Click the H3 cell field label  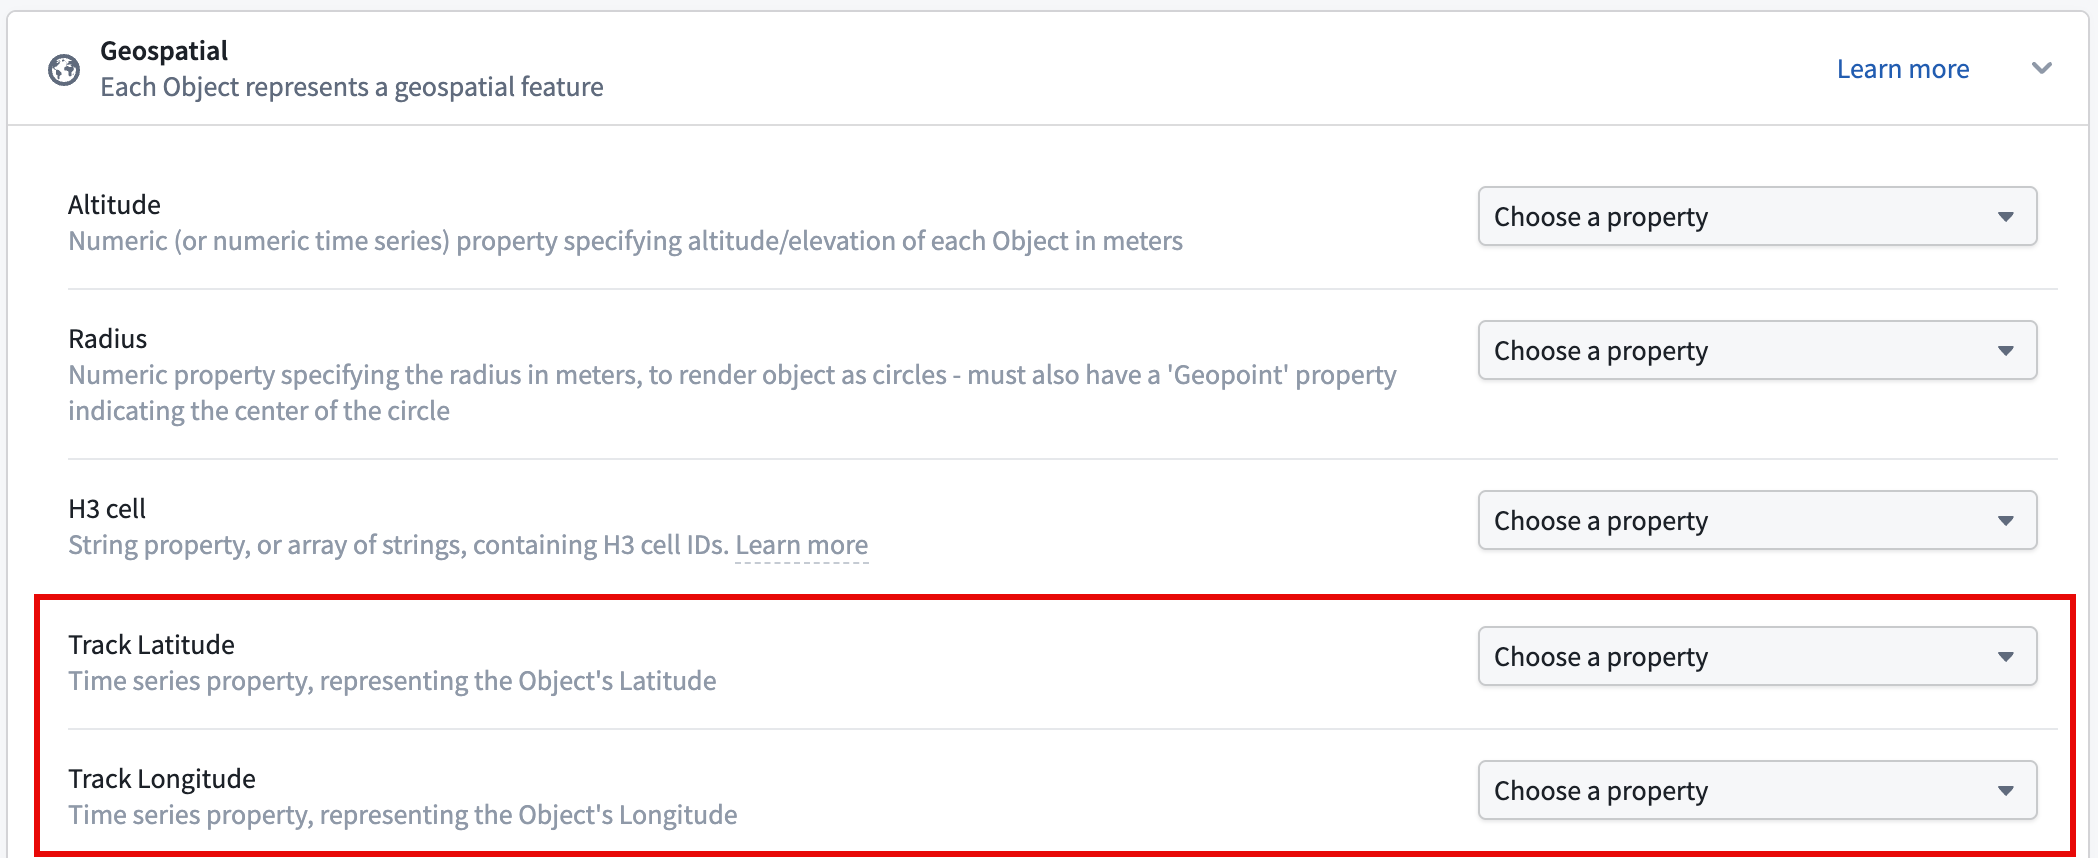pyautogui.click(x=107, y=509)
